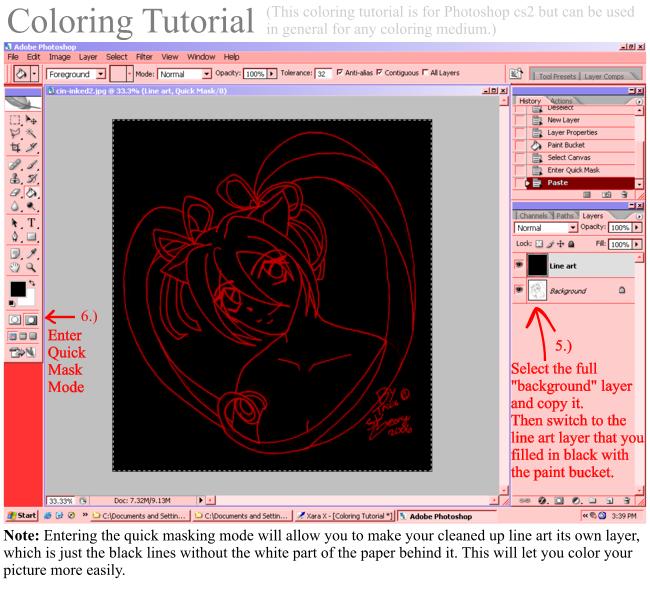This screenshot has width=650, height=589.
Task: Open the pattern picker dropdown arrow
Action: click(x=129, y=74)
